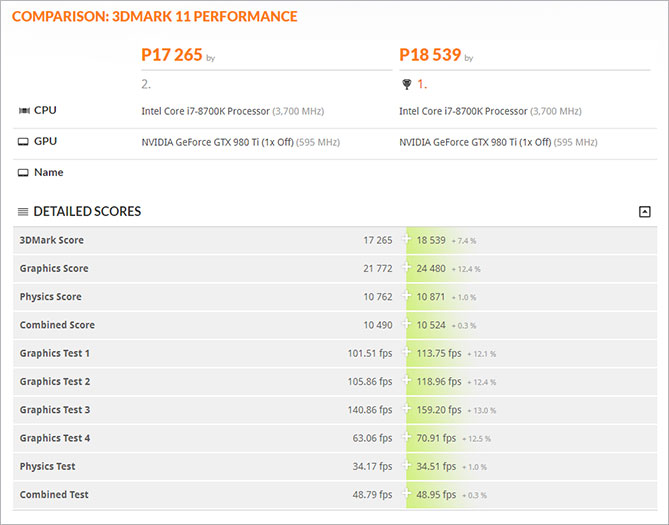669x525 pixels.
Task: Open the P18 539 score result
Action: (430, 55)
